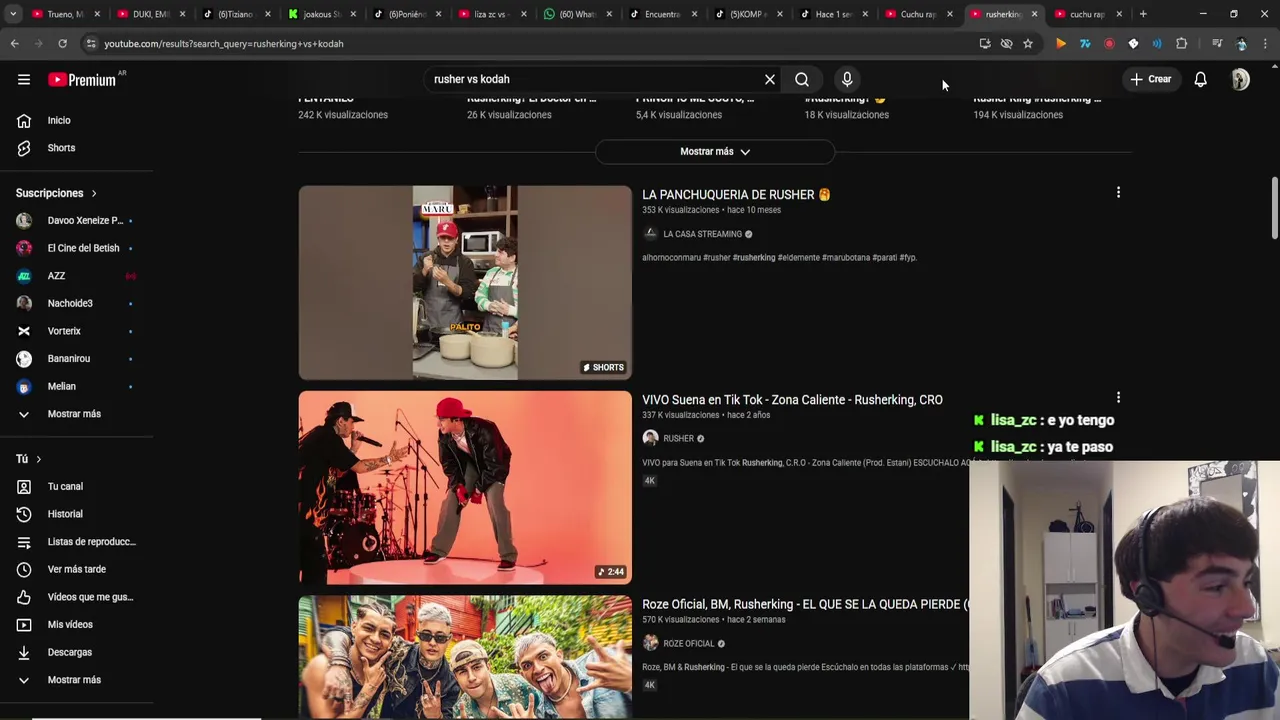Open Roze Oficial video title
Screen dimensions: 1280x720
click(x=805, y=605)
